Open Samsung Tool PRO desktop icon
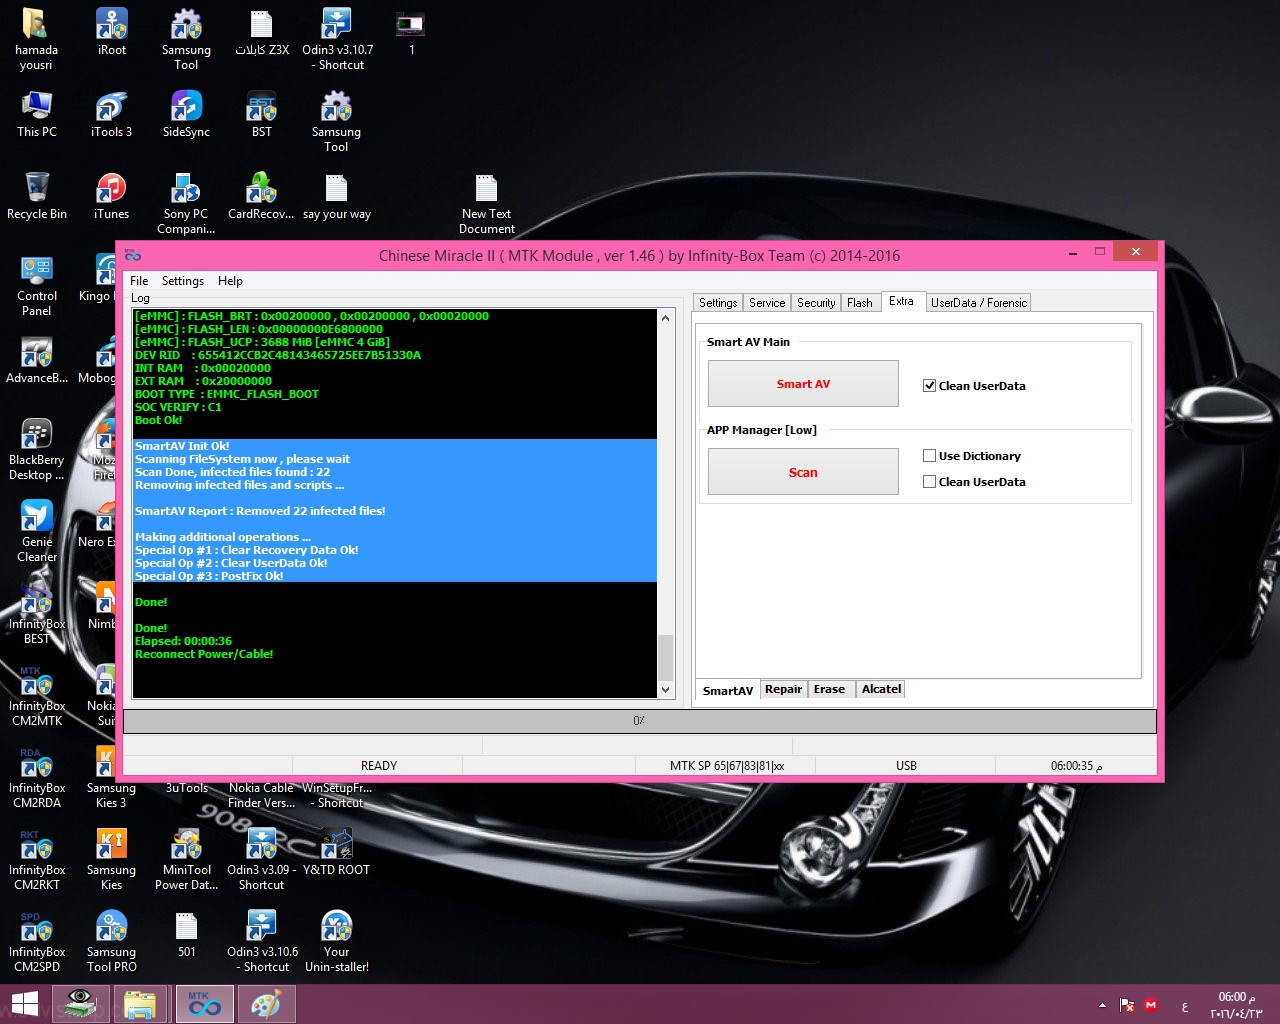The width and height of the screenshot is (1280, 1024). click(111, 941)
